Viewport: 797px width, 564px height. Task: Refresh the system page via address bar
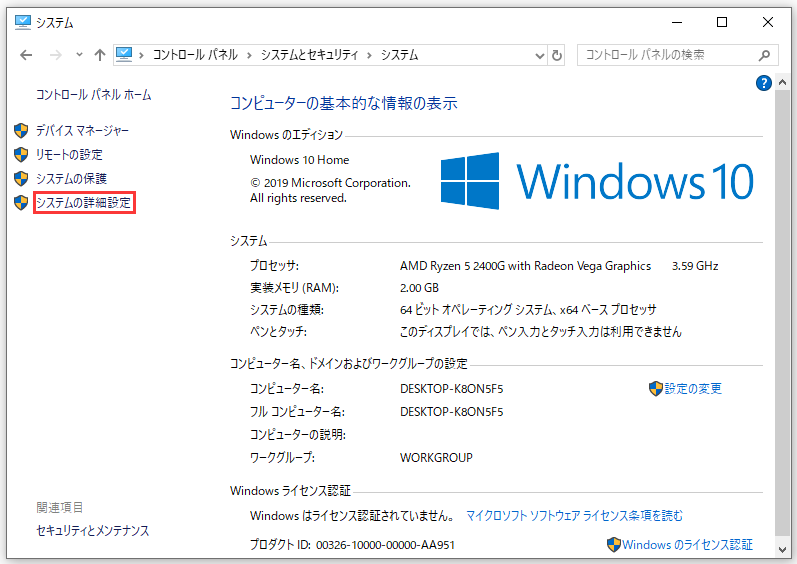click(x=557, y=55)
